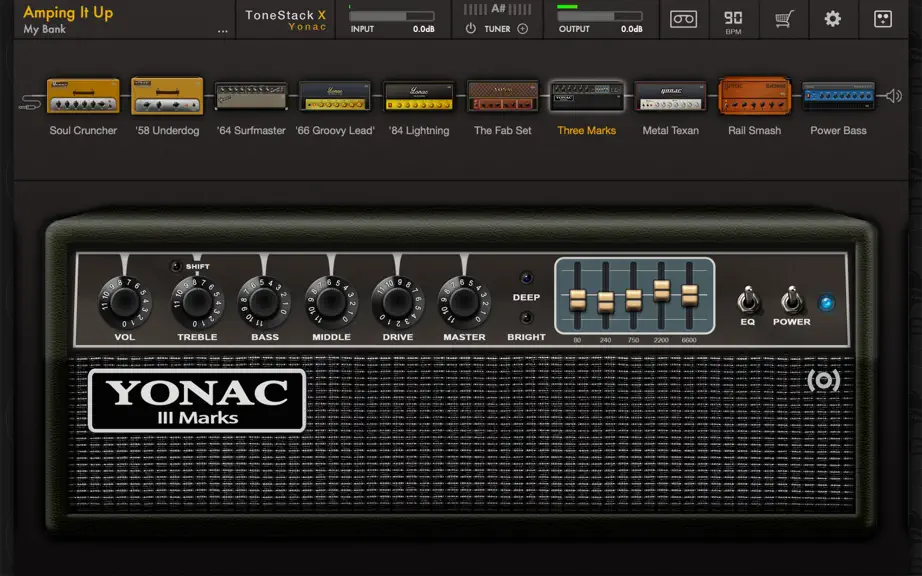The image size is (922, 576).
Task: Flip the POWER toggle switch
Action: [791, 299]
